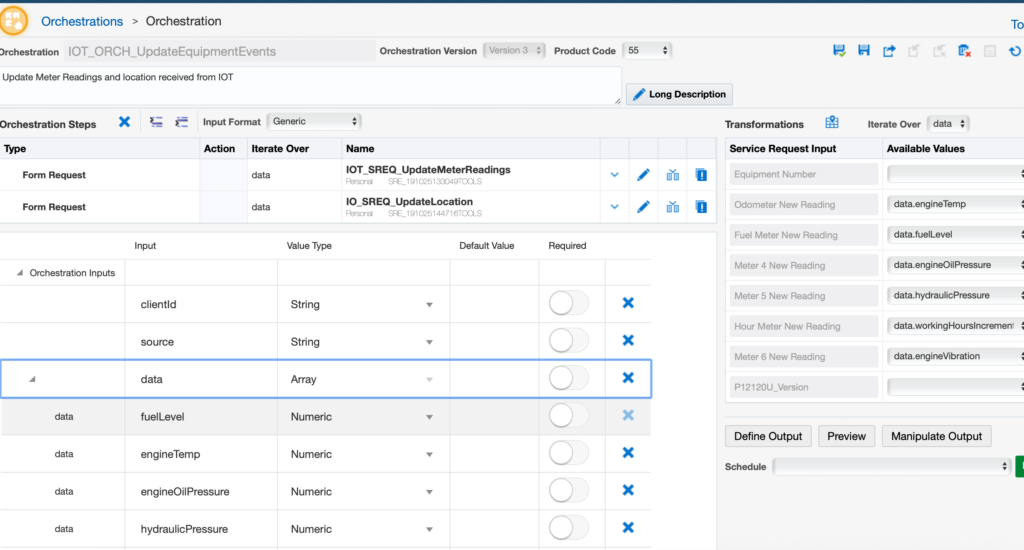Click the Preview button
The height and width of the screenshot is (550, 1024).
(x=846, y=436)
